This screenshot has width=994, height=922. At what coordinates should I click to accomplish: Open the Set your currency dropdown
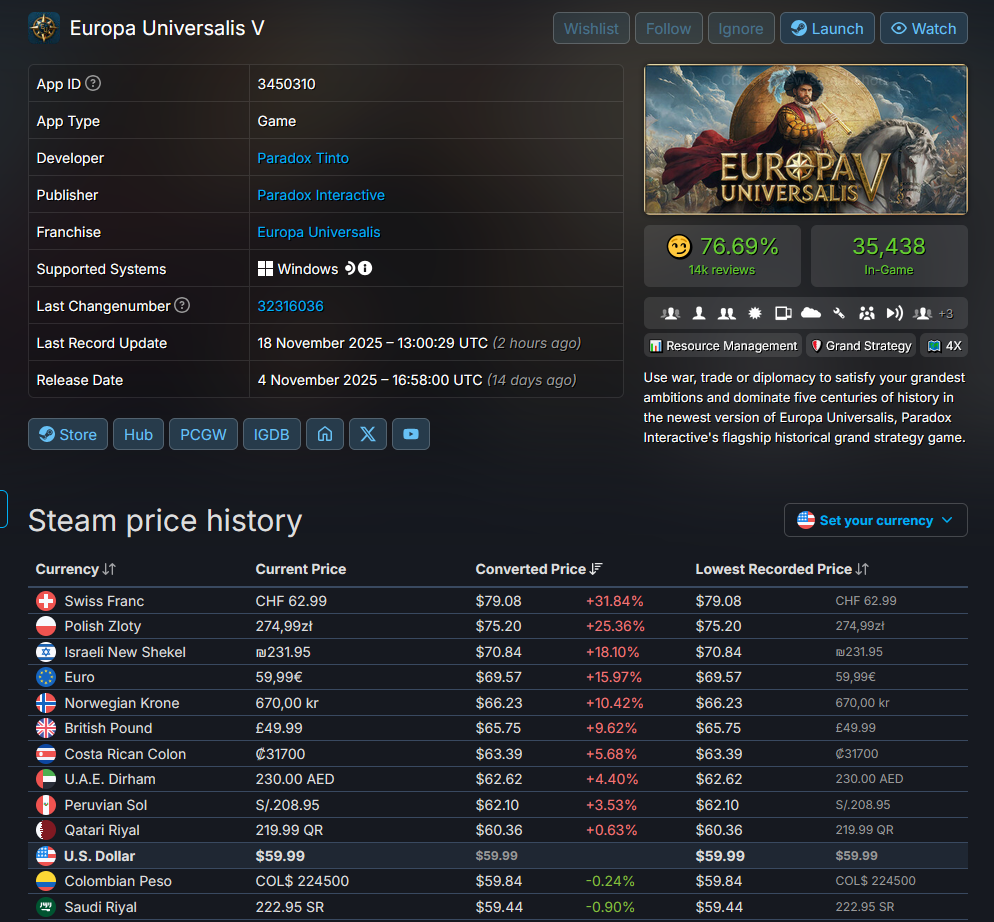[x=875, y=520]
